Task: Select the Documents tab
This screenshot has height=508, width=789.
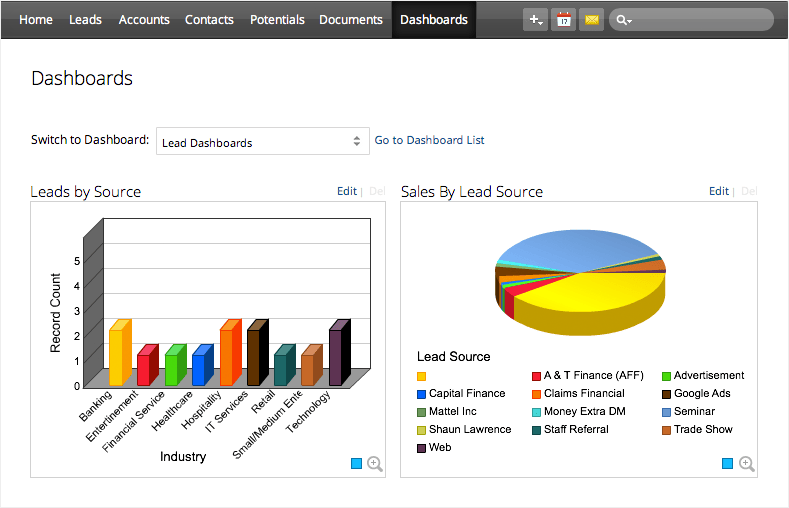Action: 351,20
